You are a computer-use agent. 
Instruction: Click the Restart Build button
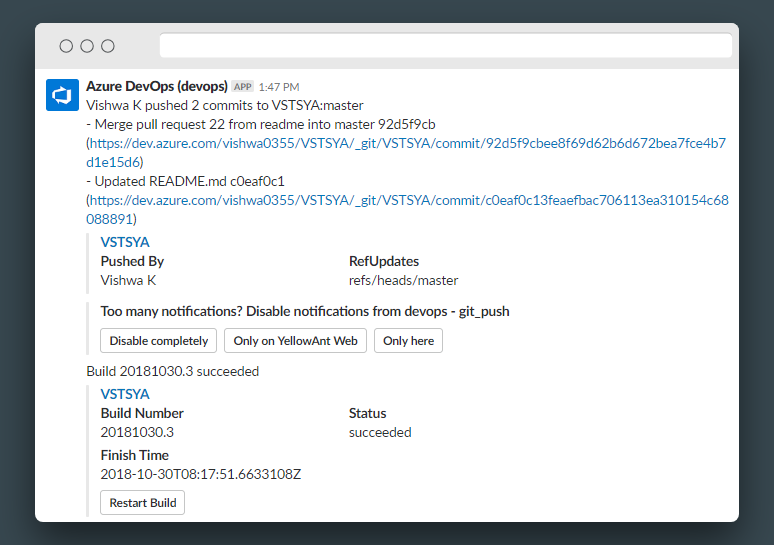pyautogui.click(x=143, y=503)
